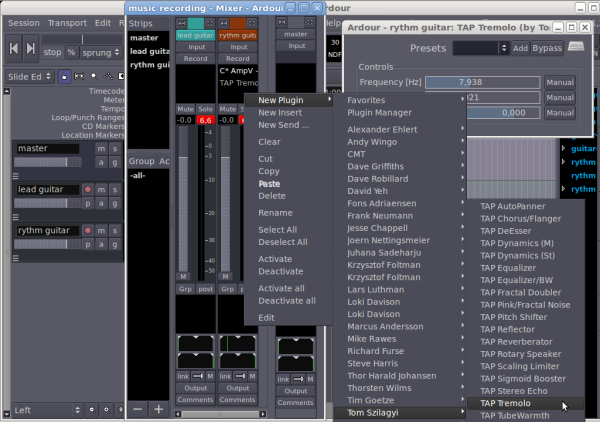Click the master track resize handle icon

(16, 176)
